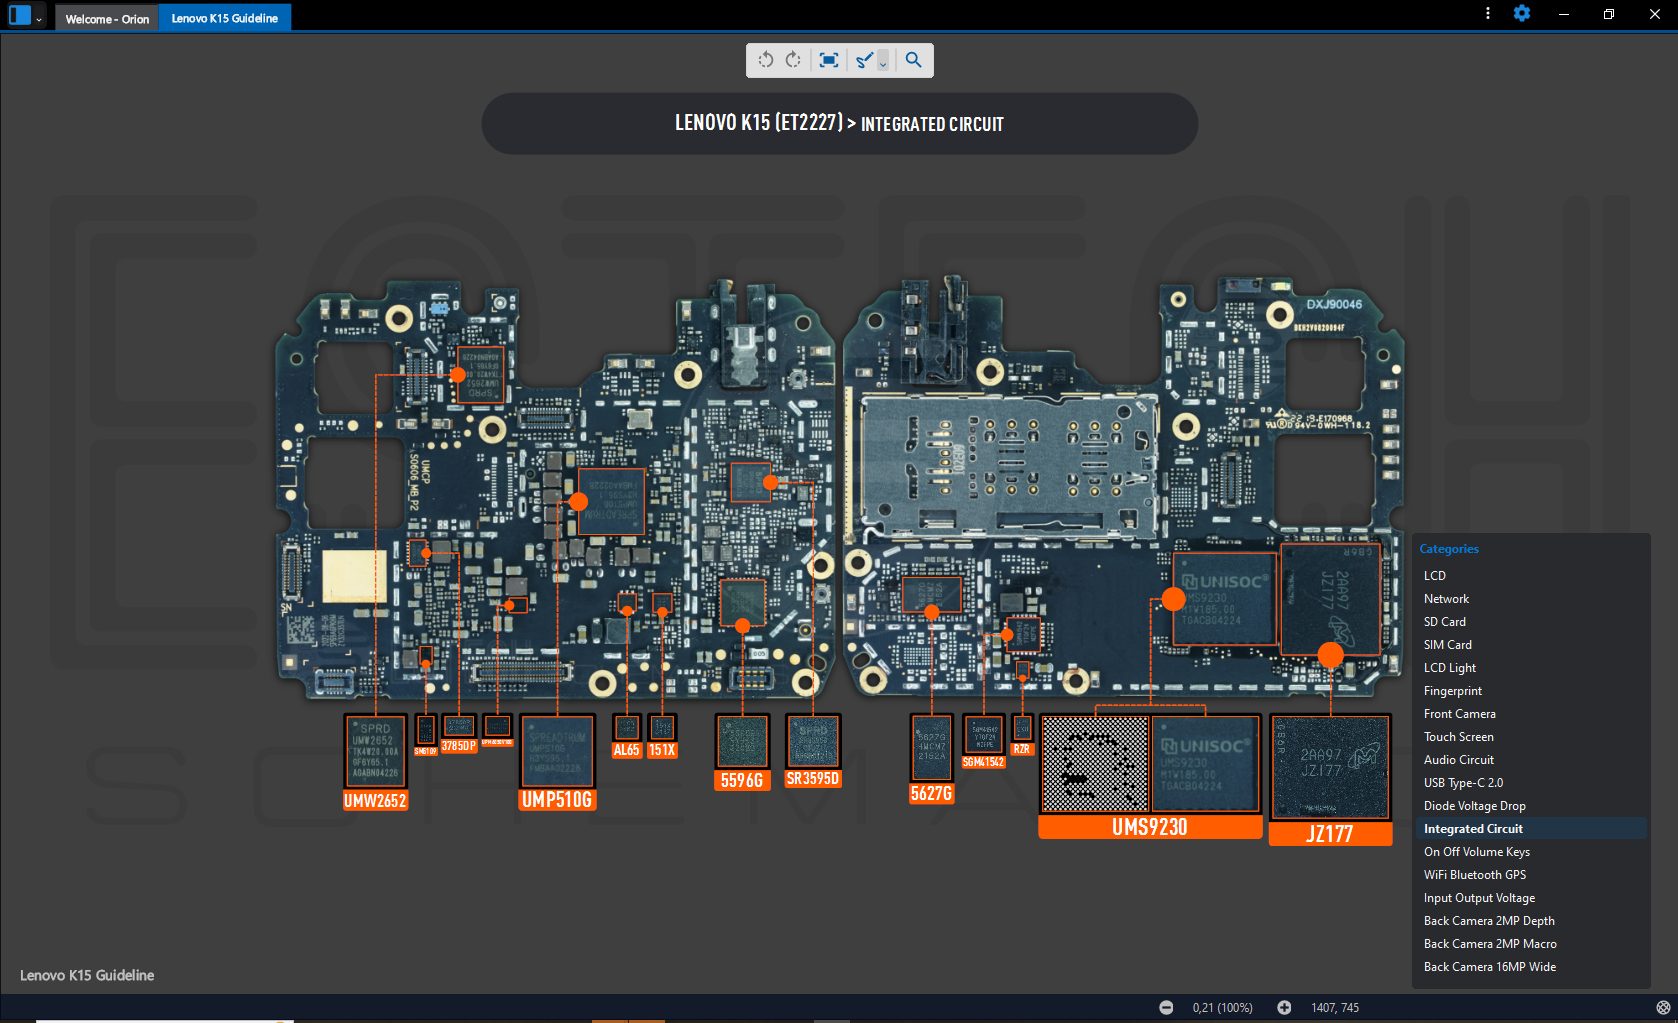Click the circular crosshatch icon in status bar
1678x1023 pixels.
1663,1008
